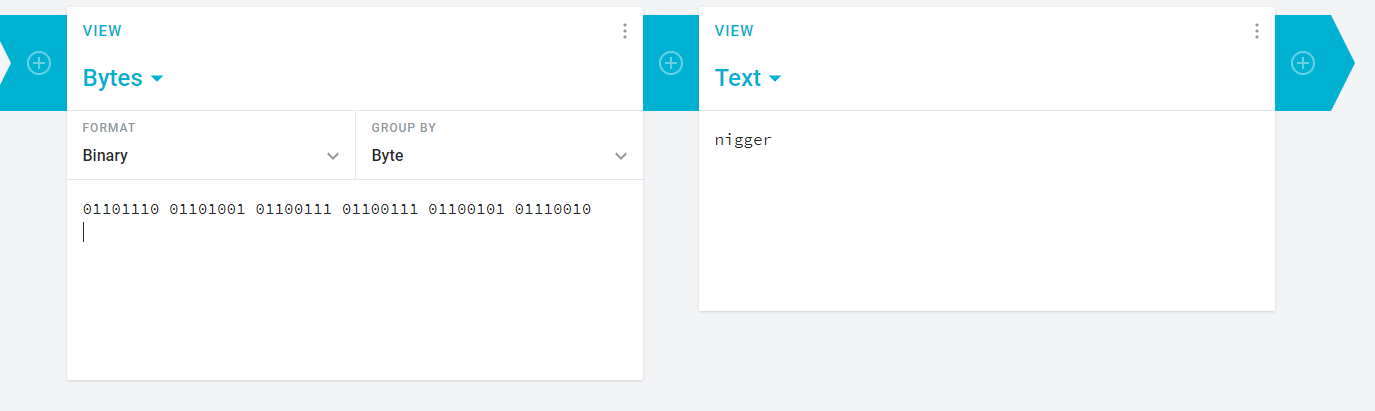Viewport: 1375px width, 411px height.
Task: Add a brick between Bytes and Text views
Action: click(x=671, y=63)
